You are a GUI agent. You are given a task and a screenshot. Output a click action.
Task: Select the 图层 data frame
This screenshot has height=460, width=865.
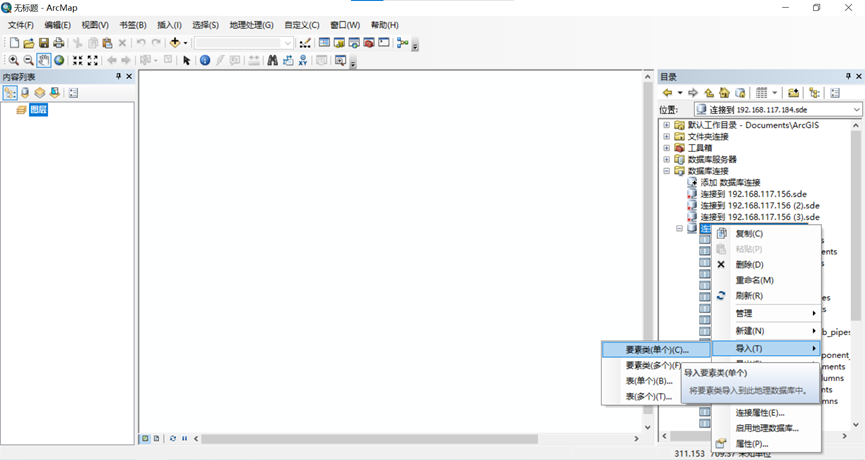click(x=38, y=109)
